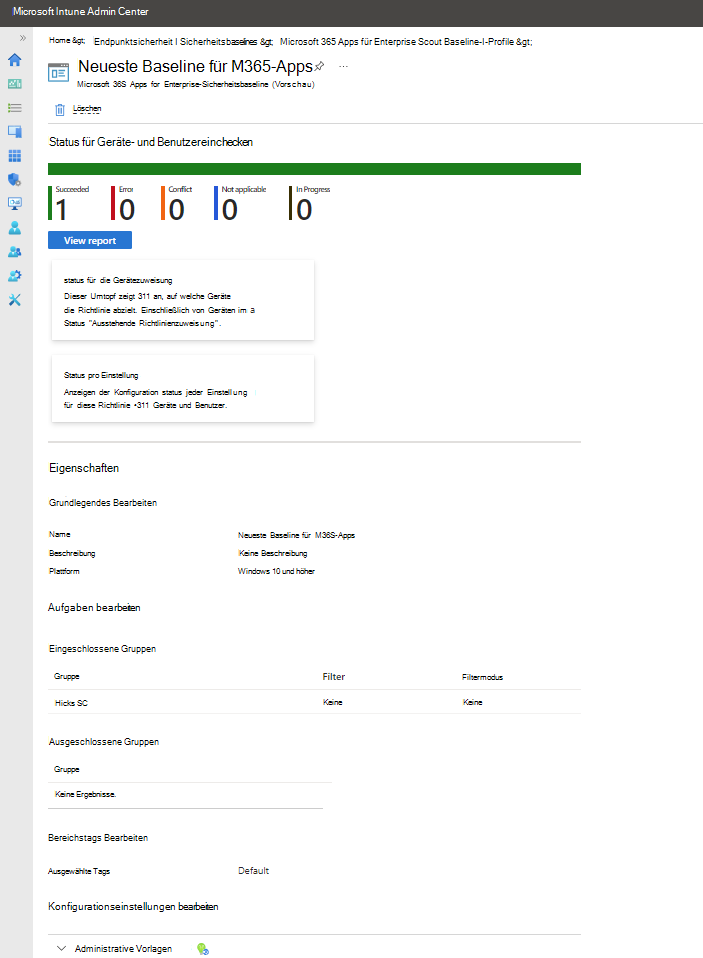The image size is (703, 958).
Task: Open the more options ellipsis menu
Action: [x=343, y=66]
